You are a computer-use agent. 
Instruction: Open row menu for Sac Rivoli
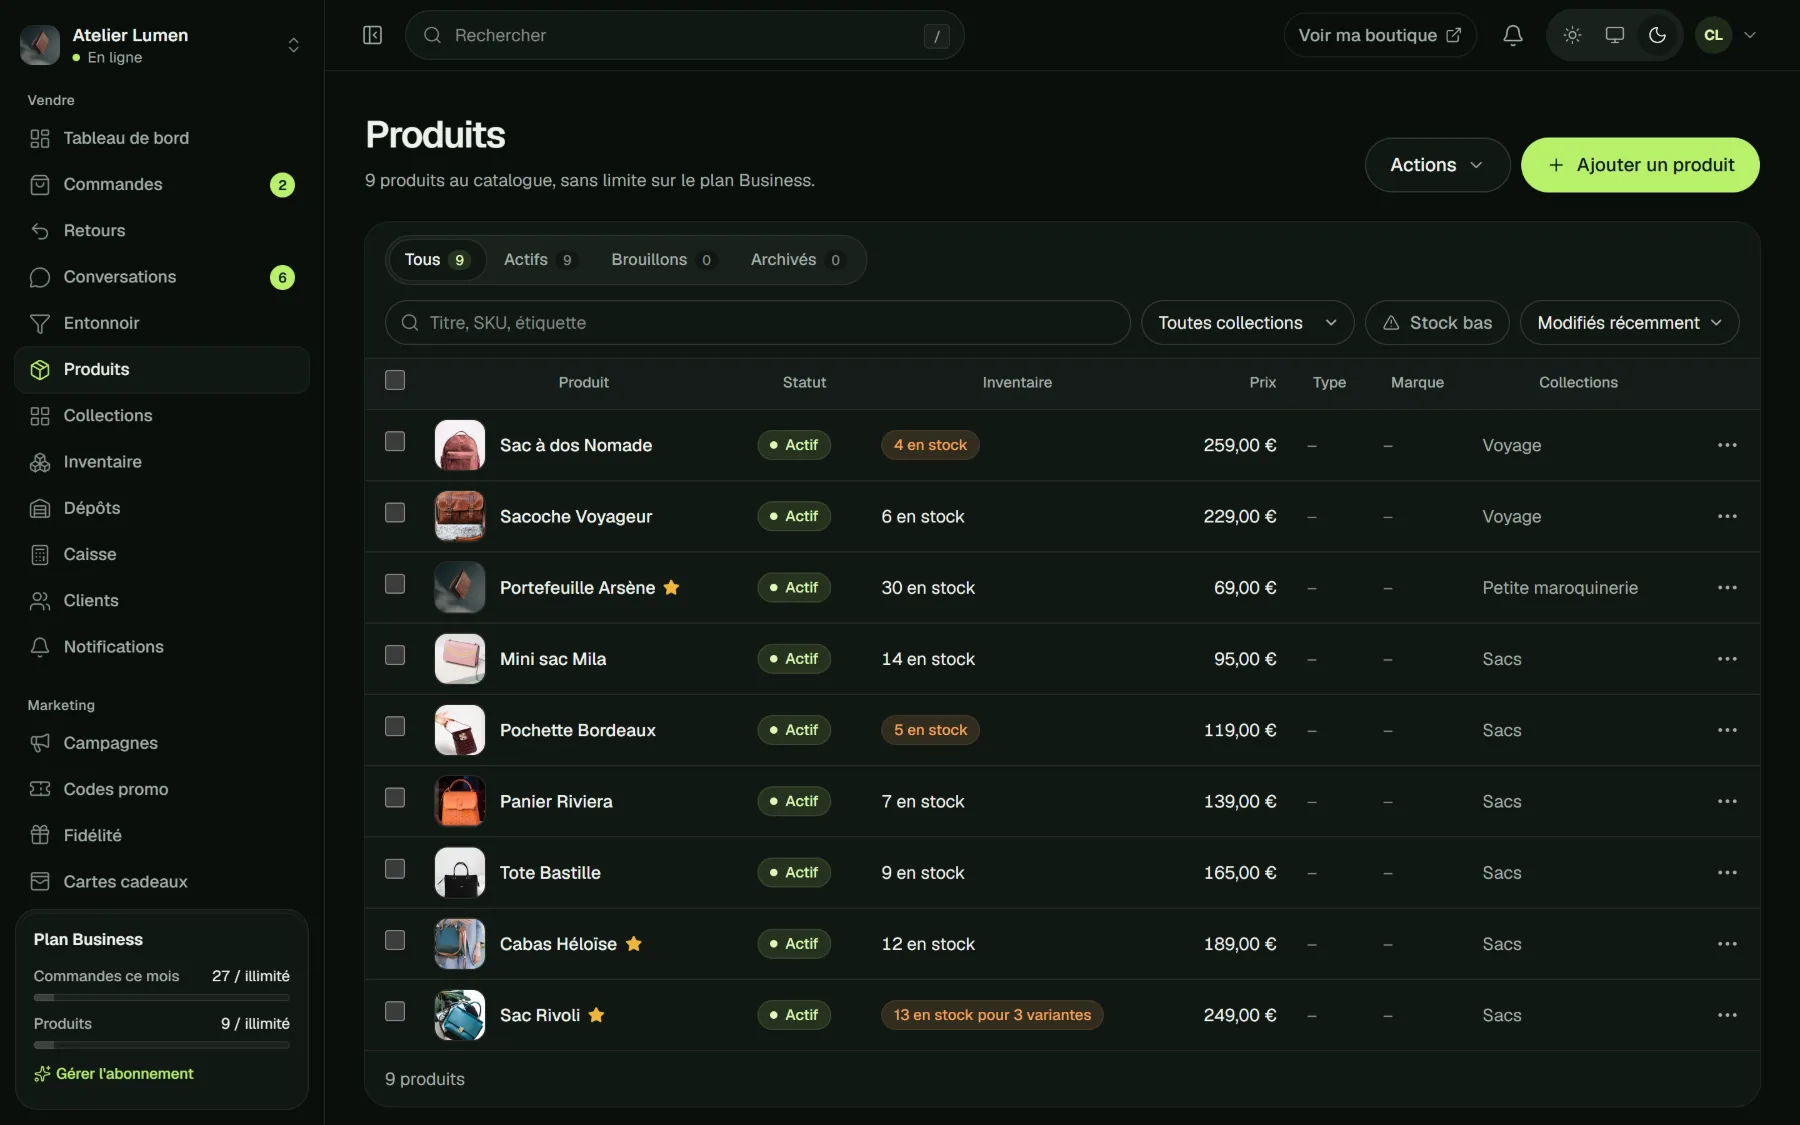1727,1015
